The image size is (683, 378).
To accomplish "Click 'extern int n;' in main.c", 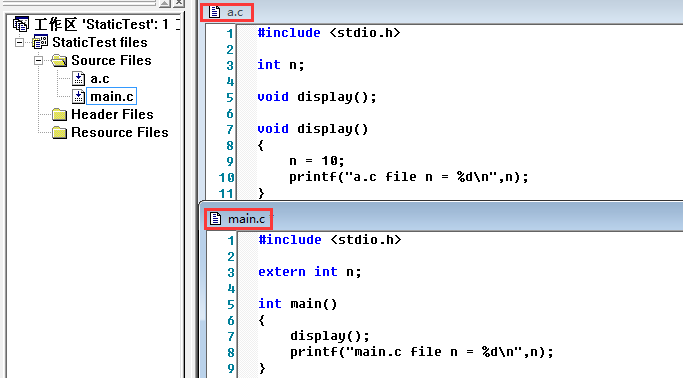I will coord(310,272).
